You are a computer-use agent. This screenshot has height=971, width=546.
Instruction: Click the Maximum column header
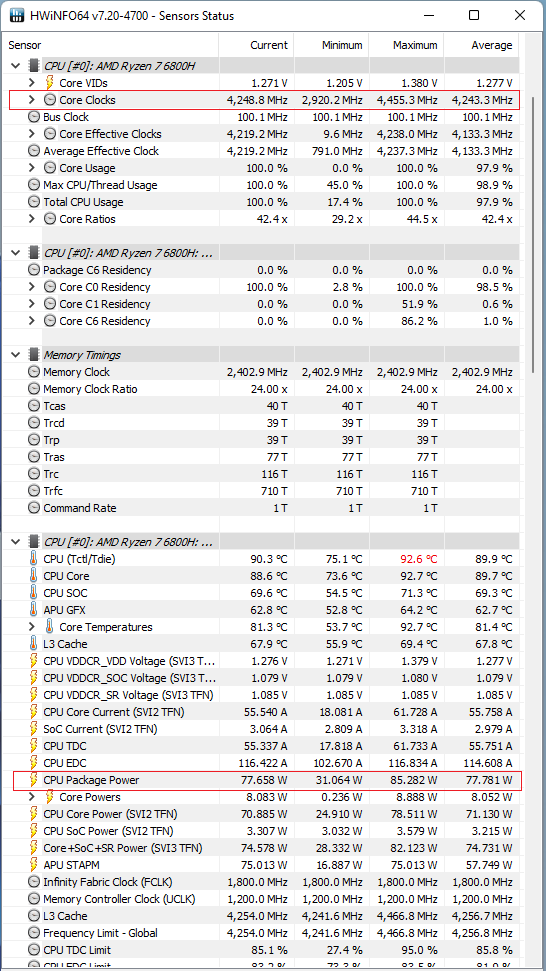[x=406, y=45]
